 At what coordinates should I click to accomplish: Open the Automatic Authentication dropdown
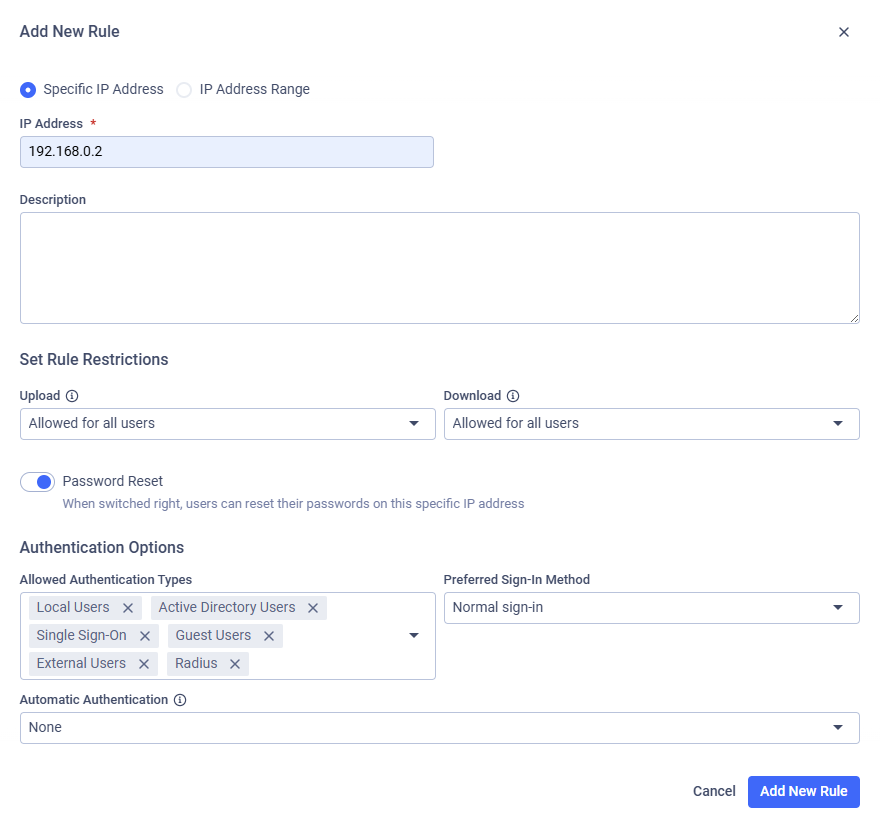pos(439,728)
